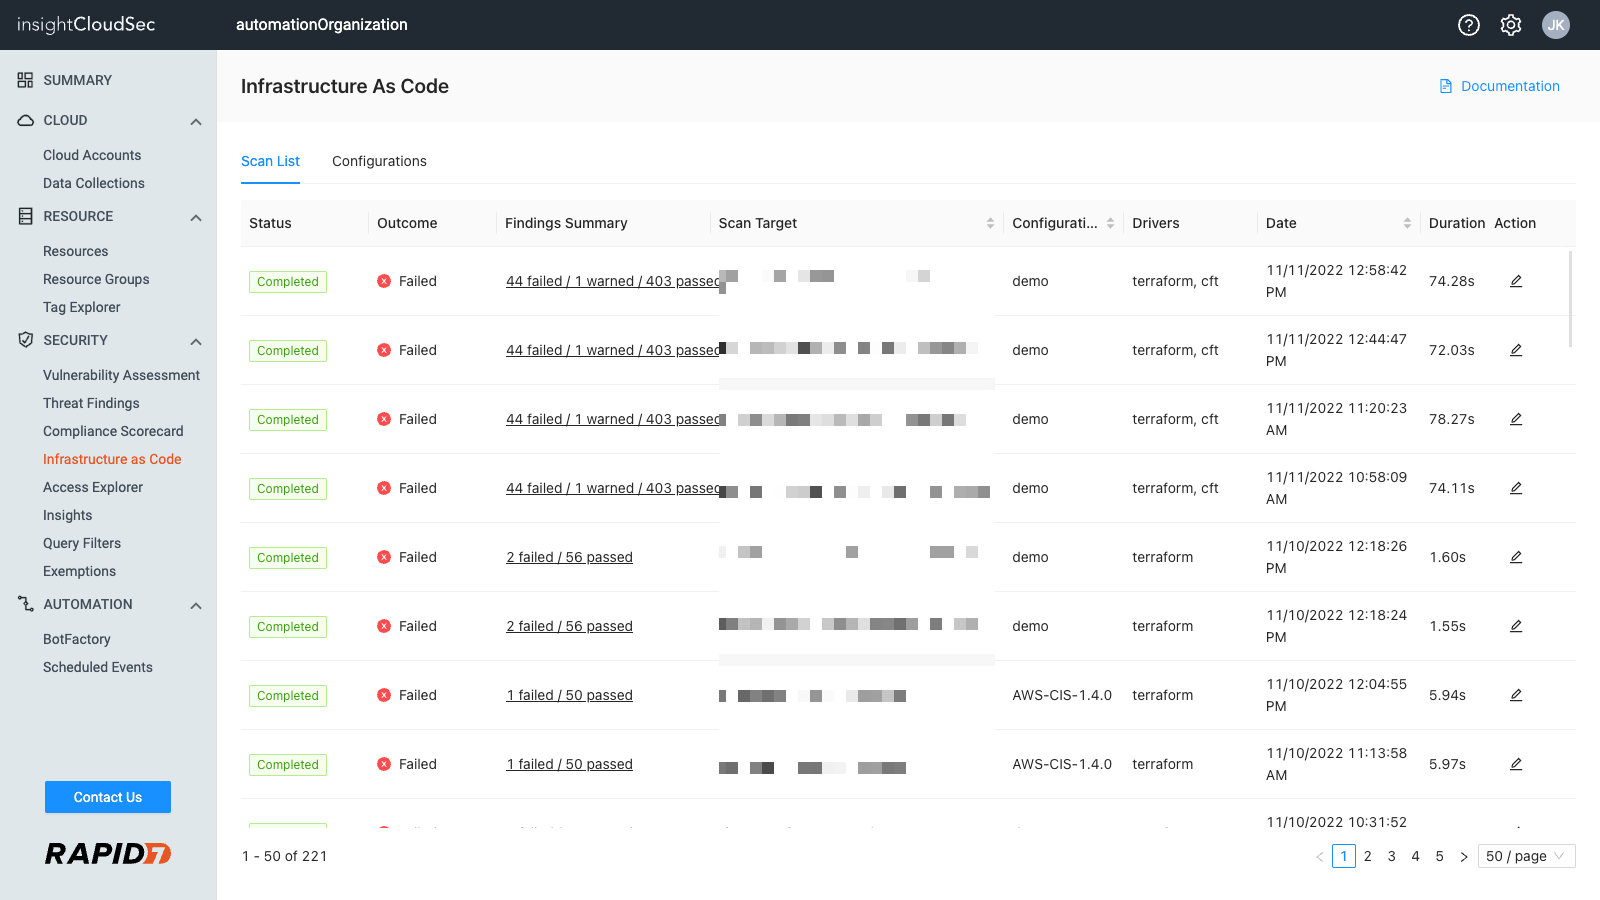The width and height of the screenshot is (1600, 900).
Task: Open BotFactory in the sidebar
Action: 77,639
